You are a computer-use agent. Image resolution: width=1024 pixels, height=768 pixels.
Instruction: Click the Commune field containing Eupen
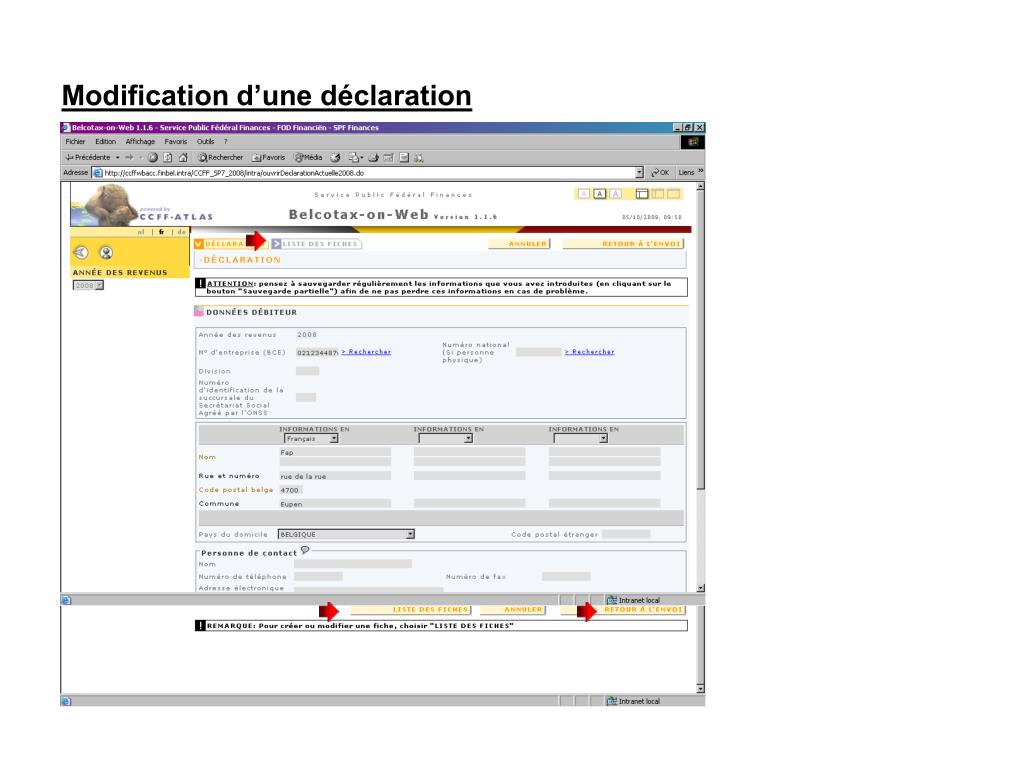click(335, 504)
